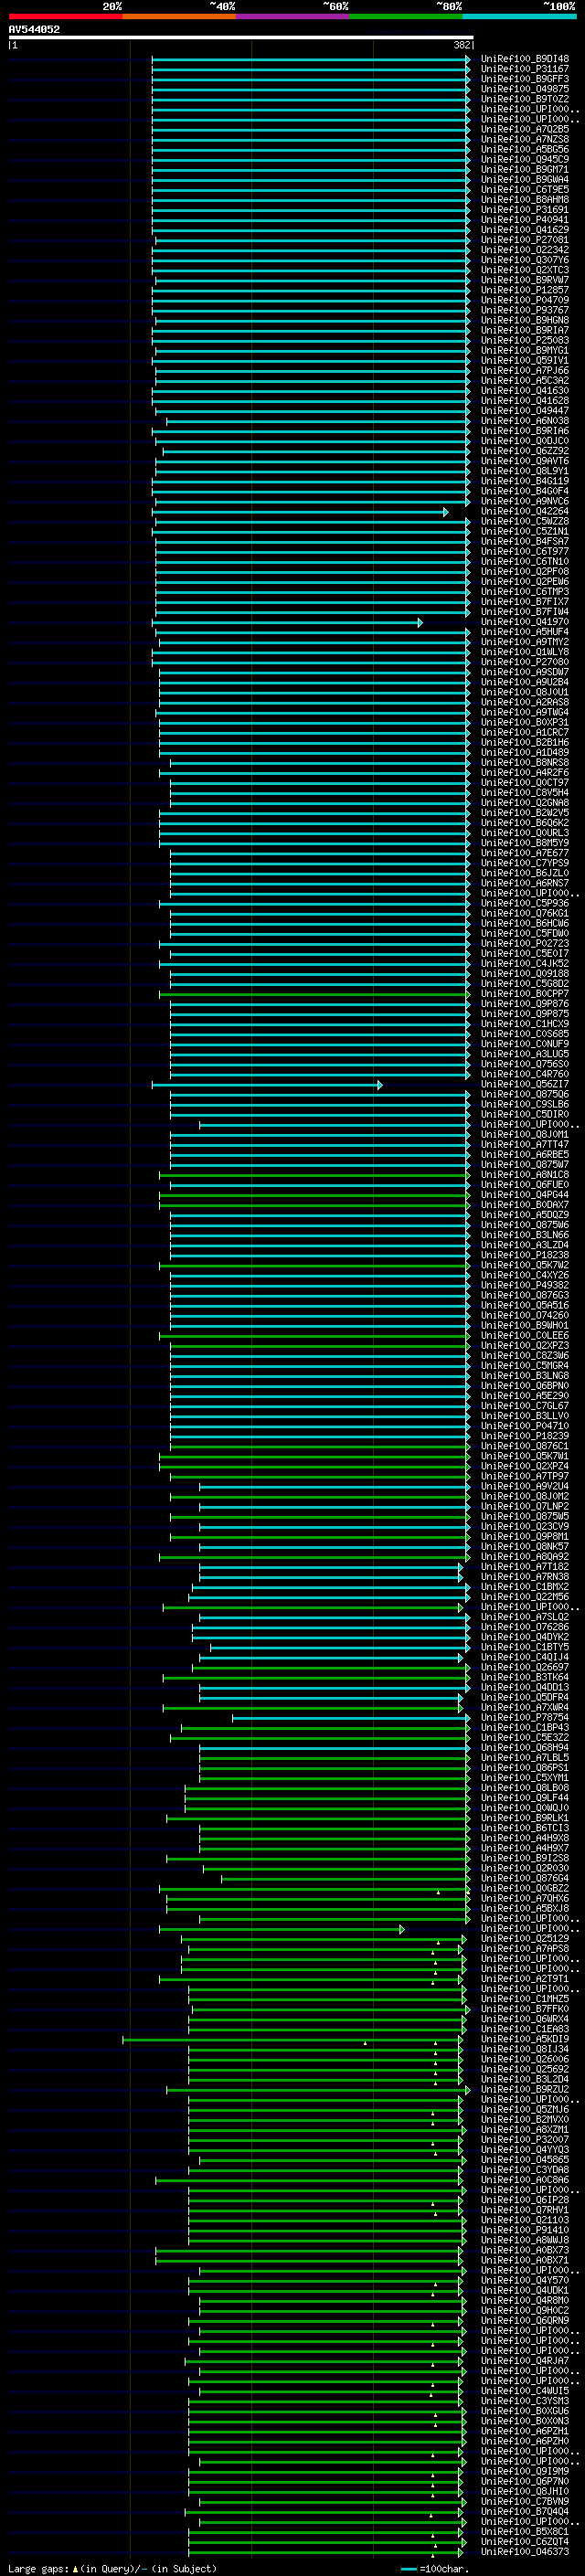Screen dimensions: 585x2576
Task: Click the UniRef100_P25083 label
Action: point(524,340)
